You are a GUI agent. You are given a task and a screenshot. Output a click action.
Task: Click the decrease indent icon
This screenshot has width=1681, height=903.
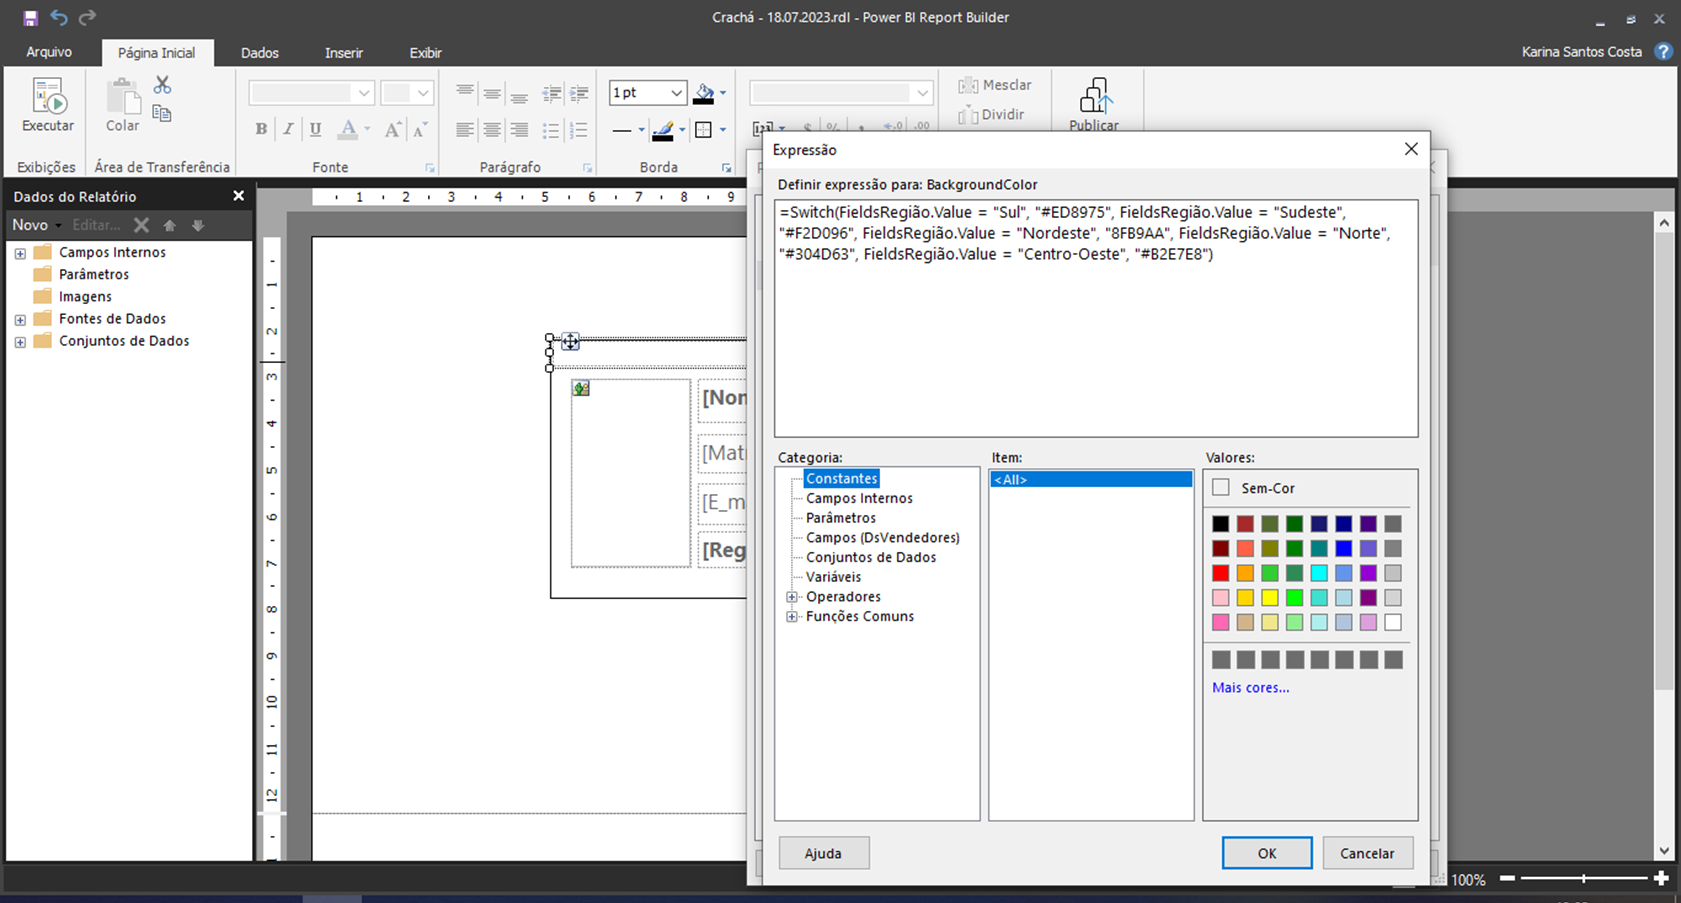click(551, 94)
